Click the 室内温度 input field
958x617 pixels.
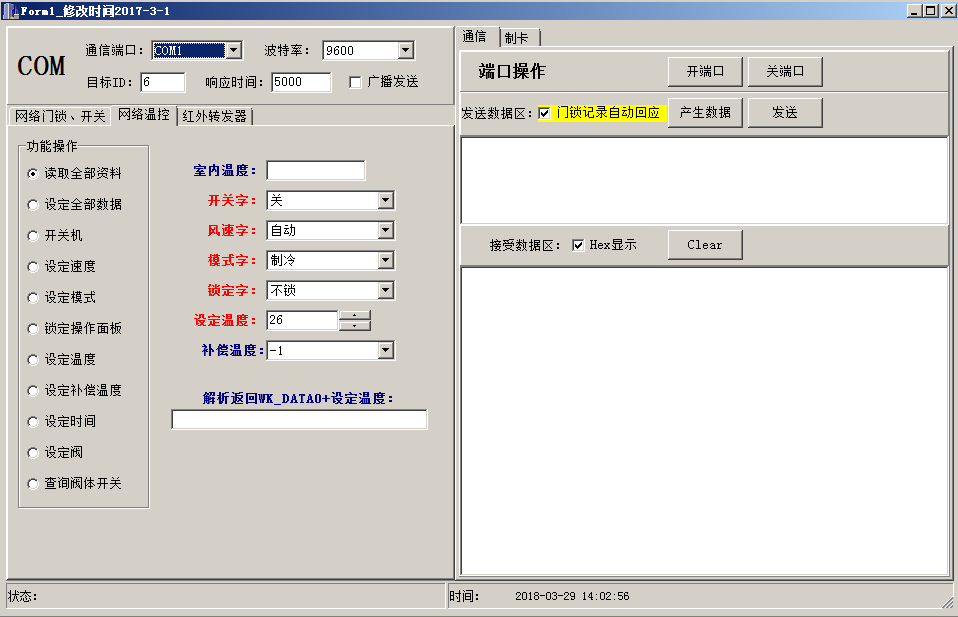(x=315, y=171)
